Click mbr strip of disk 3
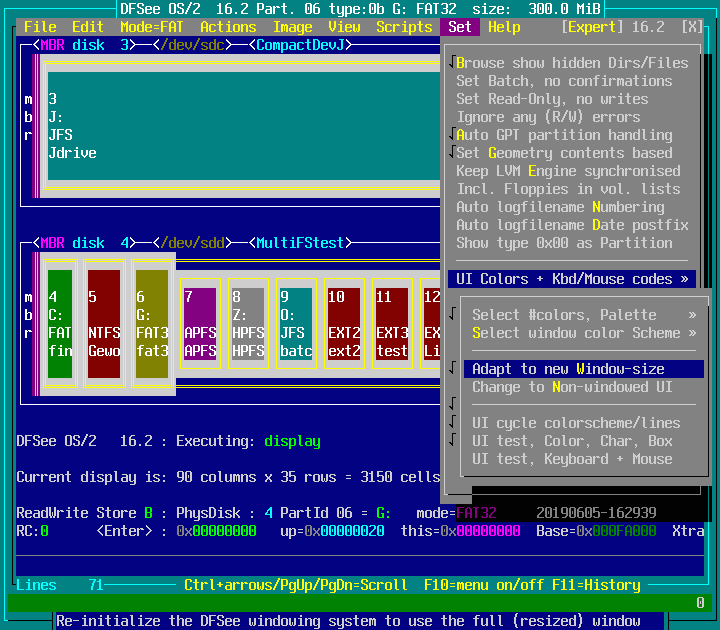The height and width of the screenshot is (630, 720). (28, 117)
